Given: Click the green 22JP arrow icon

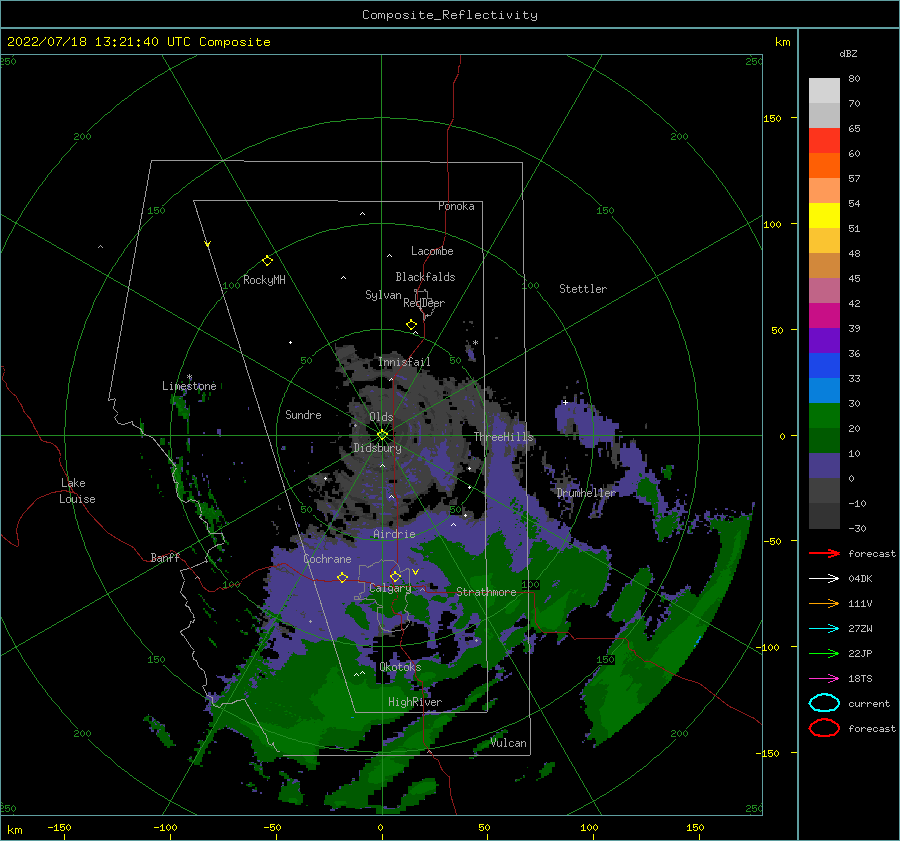Looking at the screenshot, I should coord(824,653).
